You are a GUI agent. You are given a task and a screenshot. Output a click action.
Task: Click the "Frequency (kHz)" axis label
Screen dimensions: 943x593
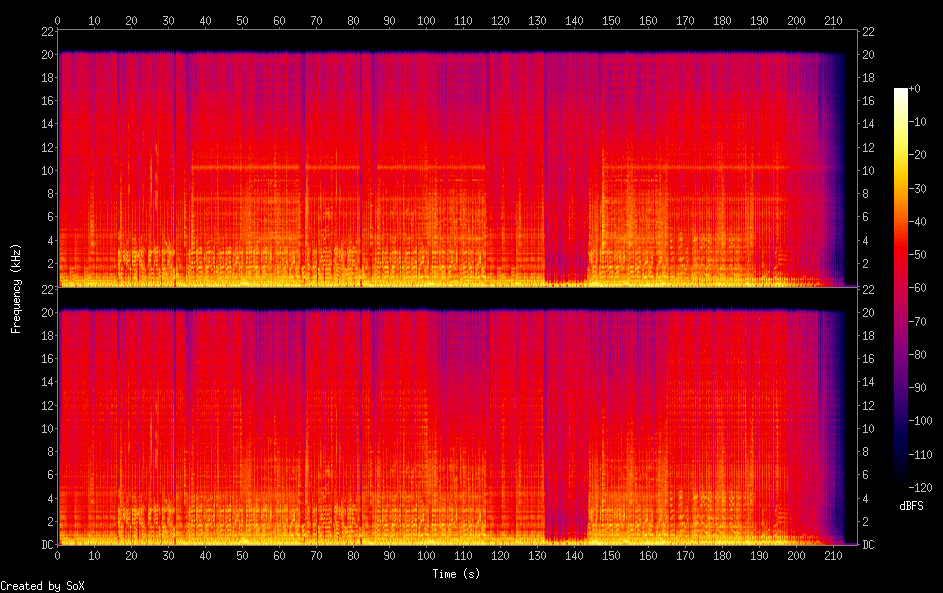(16, 288)
